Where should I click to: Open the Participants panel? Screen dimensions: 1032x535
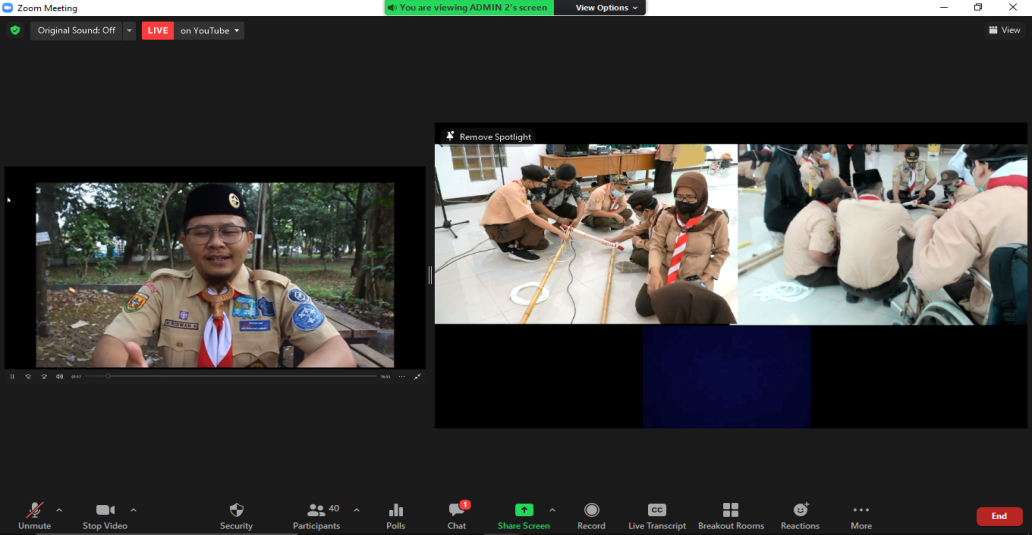pos(317,516)
